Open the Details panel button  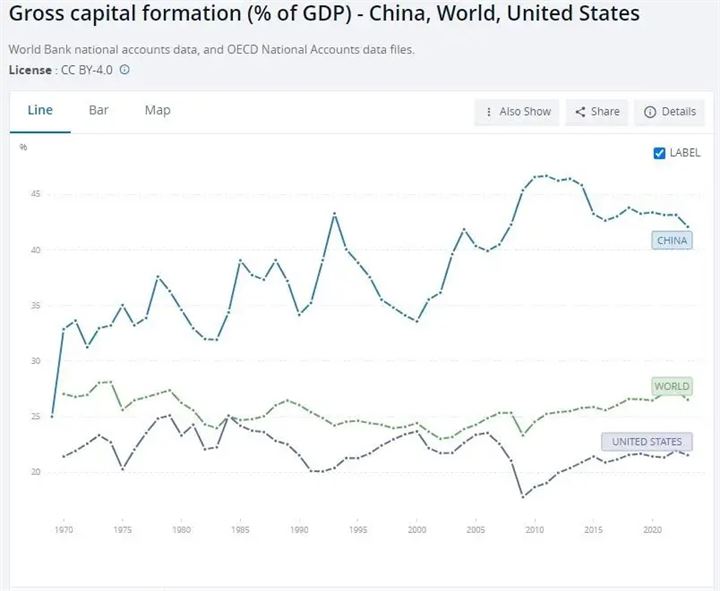click(669, 112)
